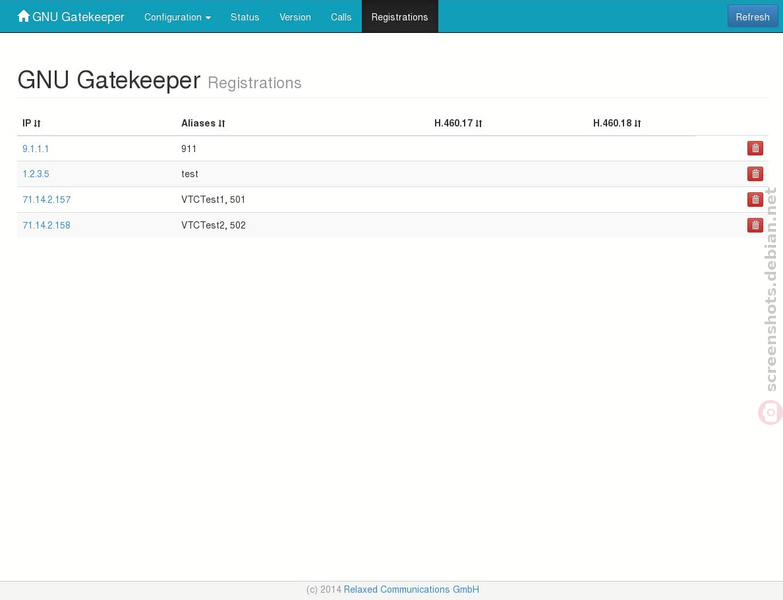Delete the 9.1.1.1 registration via trash icon

pyautogui.click(x=755, y=148)
